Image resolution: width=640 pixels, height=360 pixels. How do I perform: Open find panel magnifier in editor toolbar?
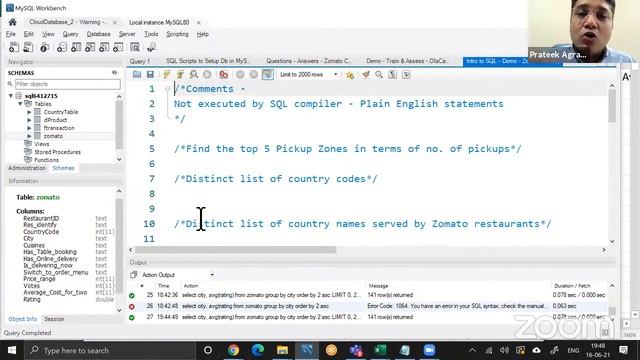(x=379, y=74)
